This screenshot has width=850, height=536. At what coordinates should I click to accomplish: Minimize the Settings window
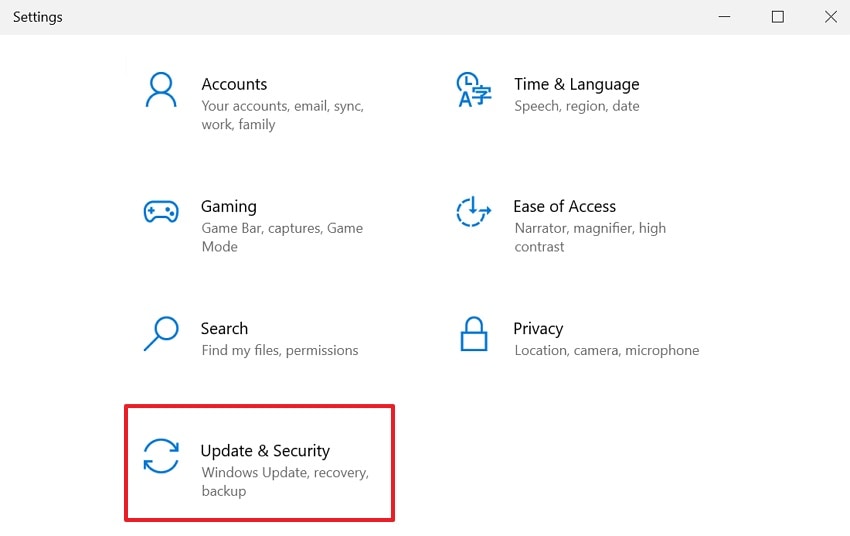point(724,17)
